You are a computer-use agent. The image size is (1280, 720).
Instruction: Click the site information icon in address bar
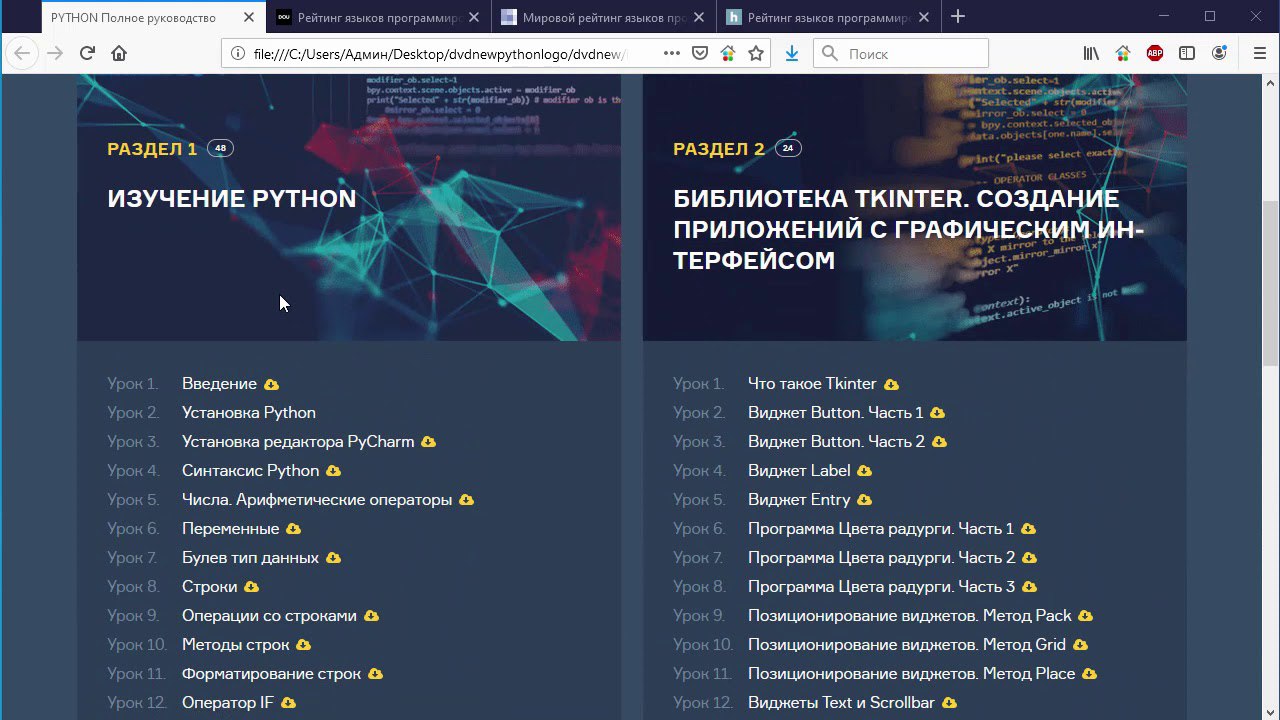click(x=237, y=54)
